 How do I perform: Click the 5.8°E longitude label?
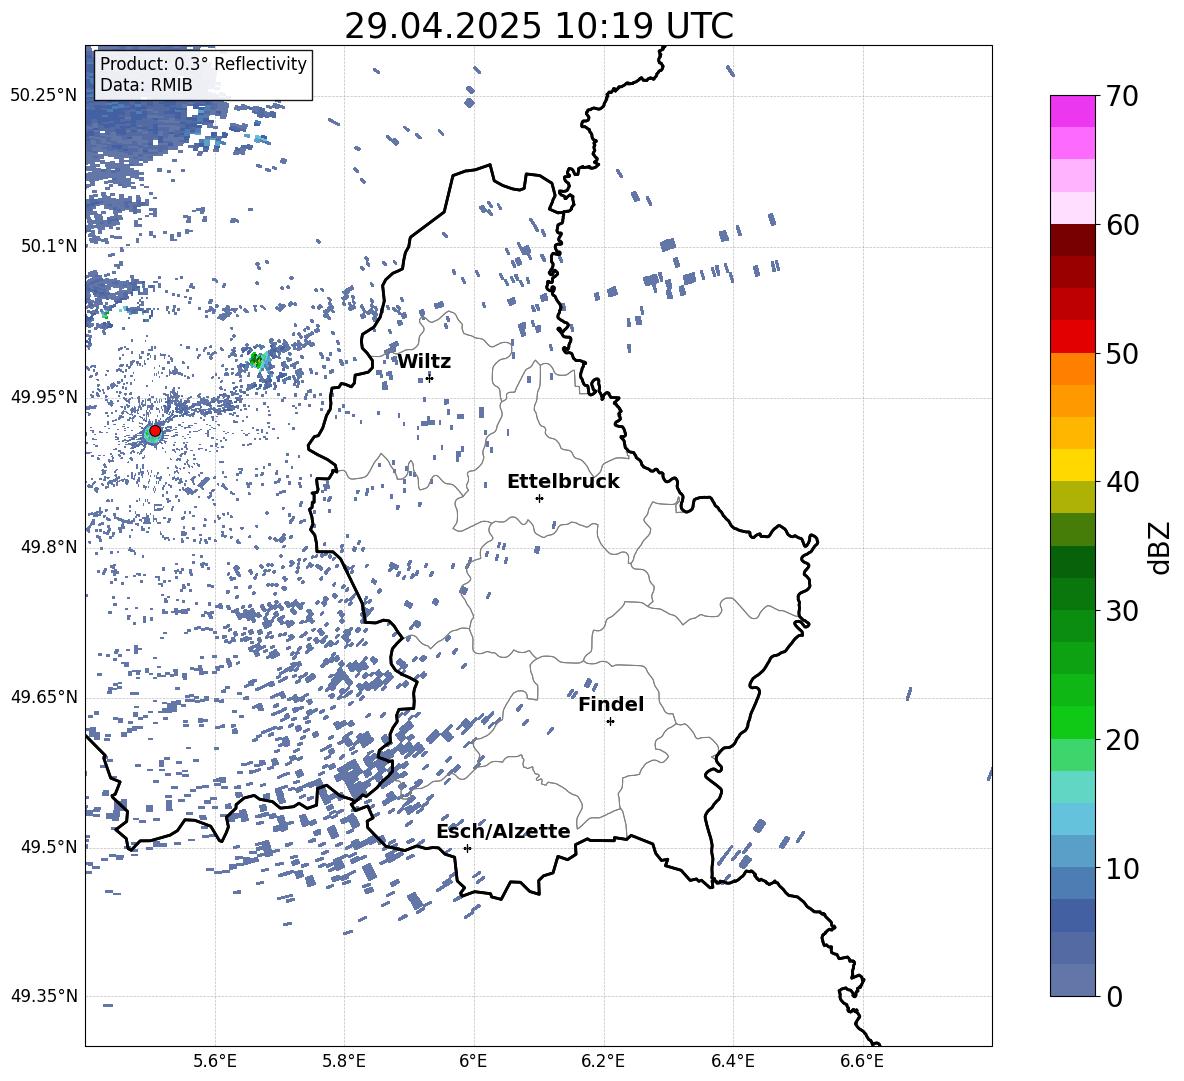[344, 1061]
